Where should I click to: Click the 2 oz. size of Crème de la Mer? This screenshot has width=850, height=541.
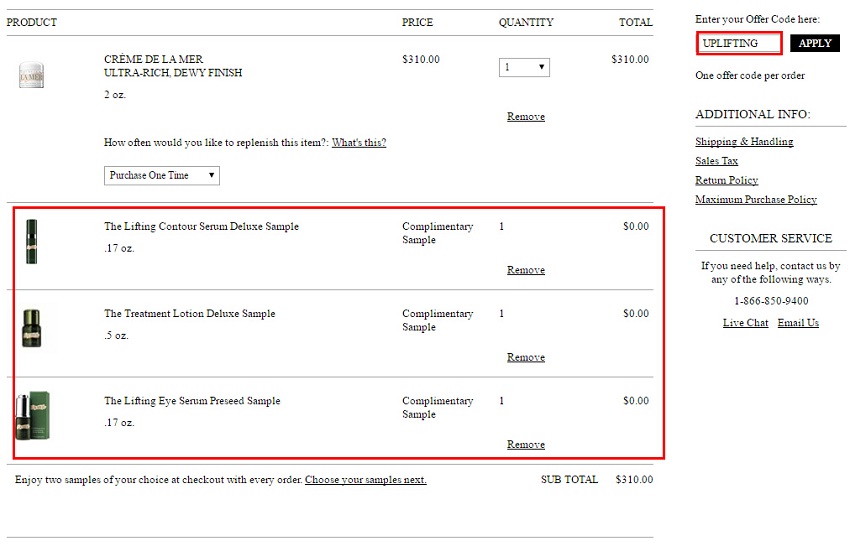tap(115, 94)
